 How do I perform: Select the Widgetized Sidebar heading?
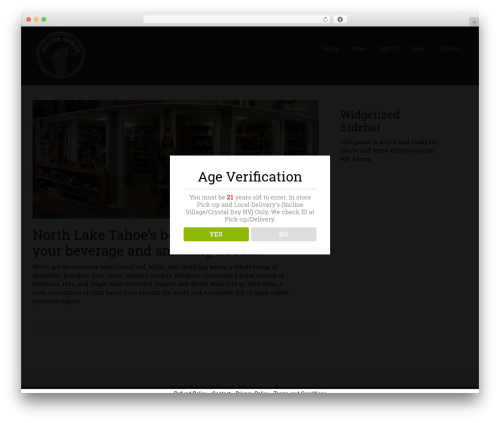370,121
